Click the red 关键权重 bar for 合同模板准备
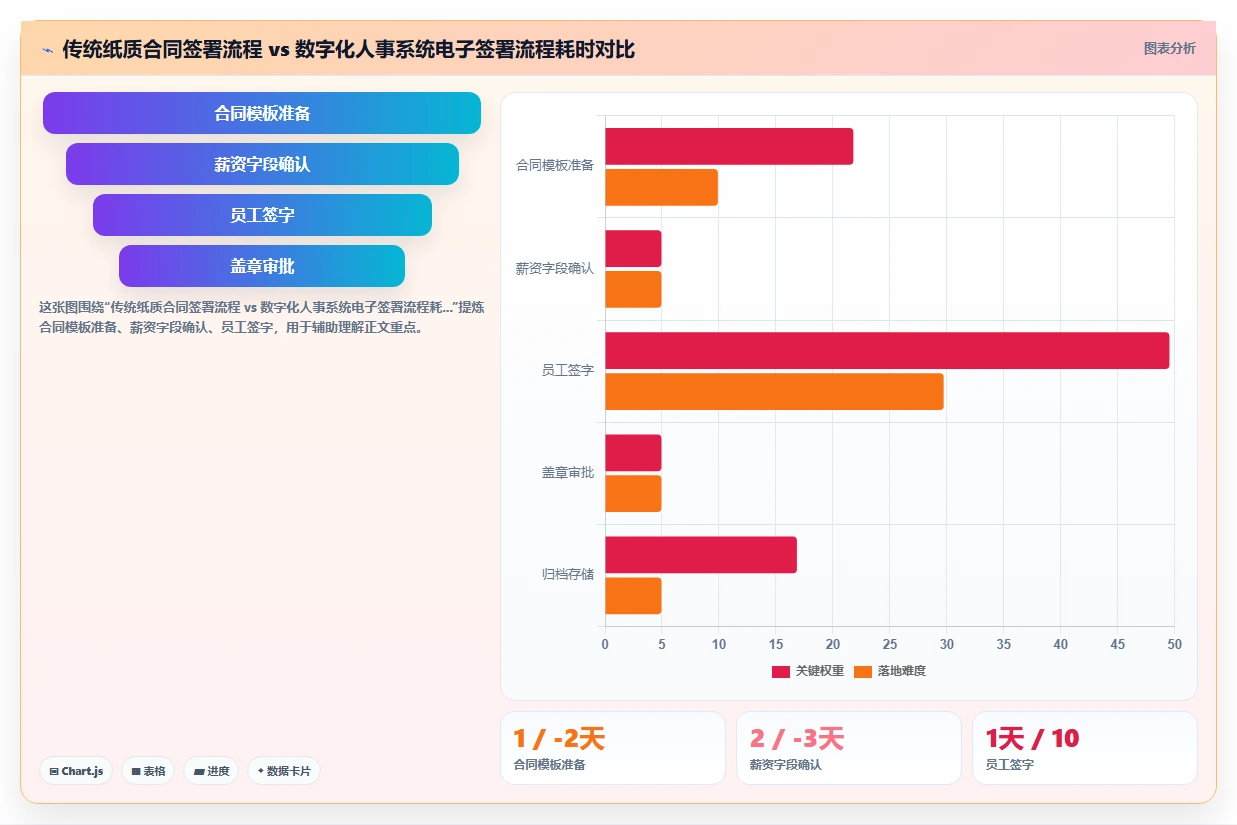 click(x=729, y=146)
